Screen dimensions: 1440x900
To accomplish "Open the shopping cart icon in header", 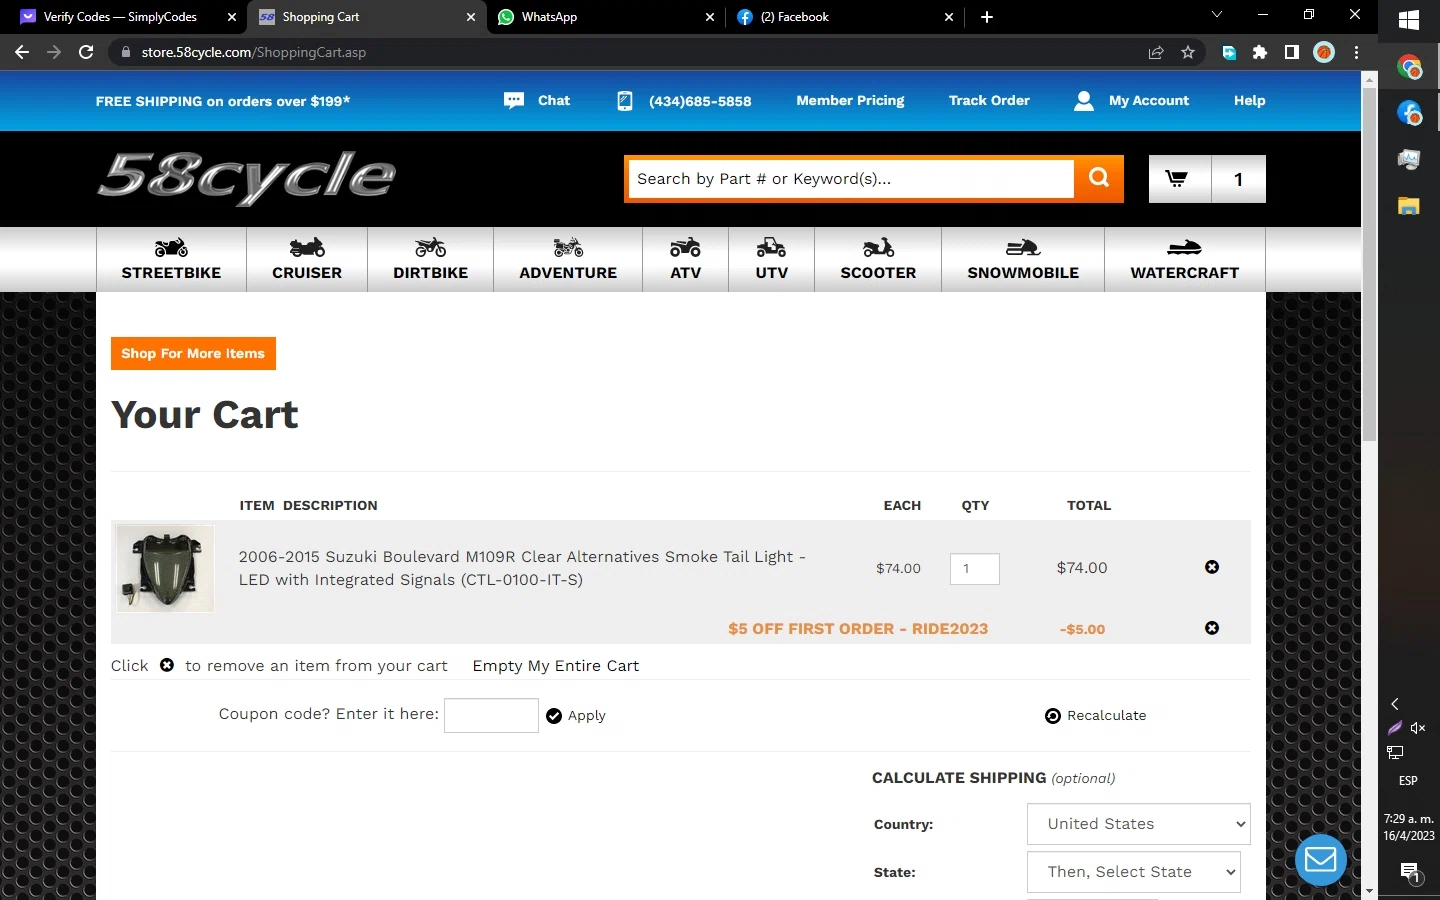I will pos(1179,179).
